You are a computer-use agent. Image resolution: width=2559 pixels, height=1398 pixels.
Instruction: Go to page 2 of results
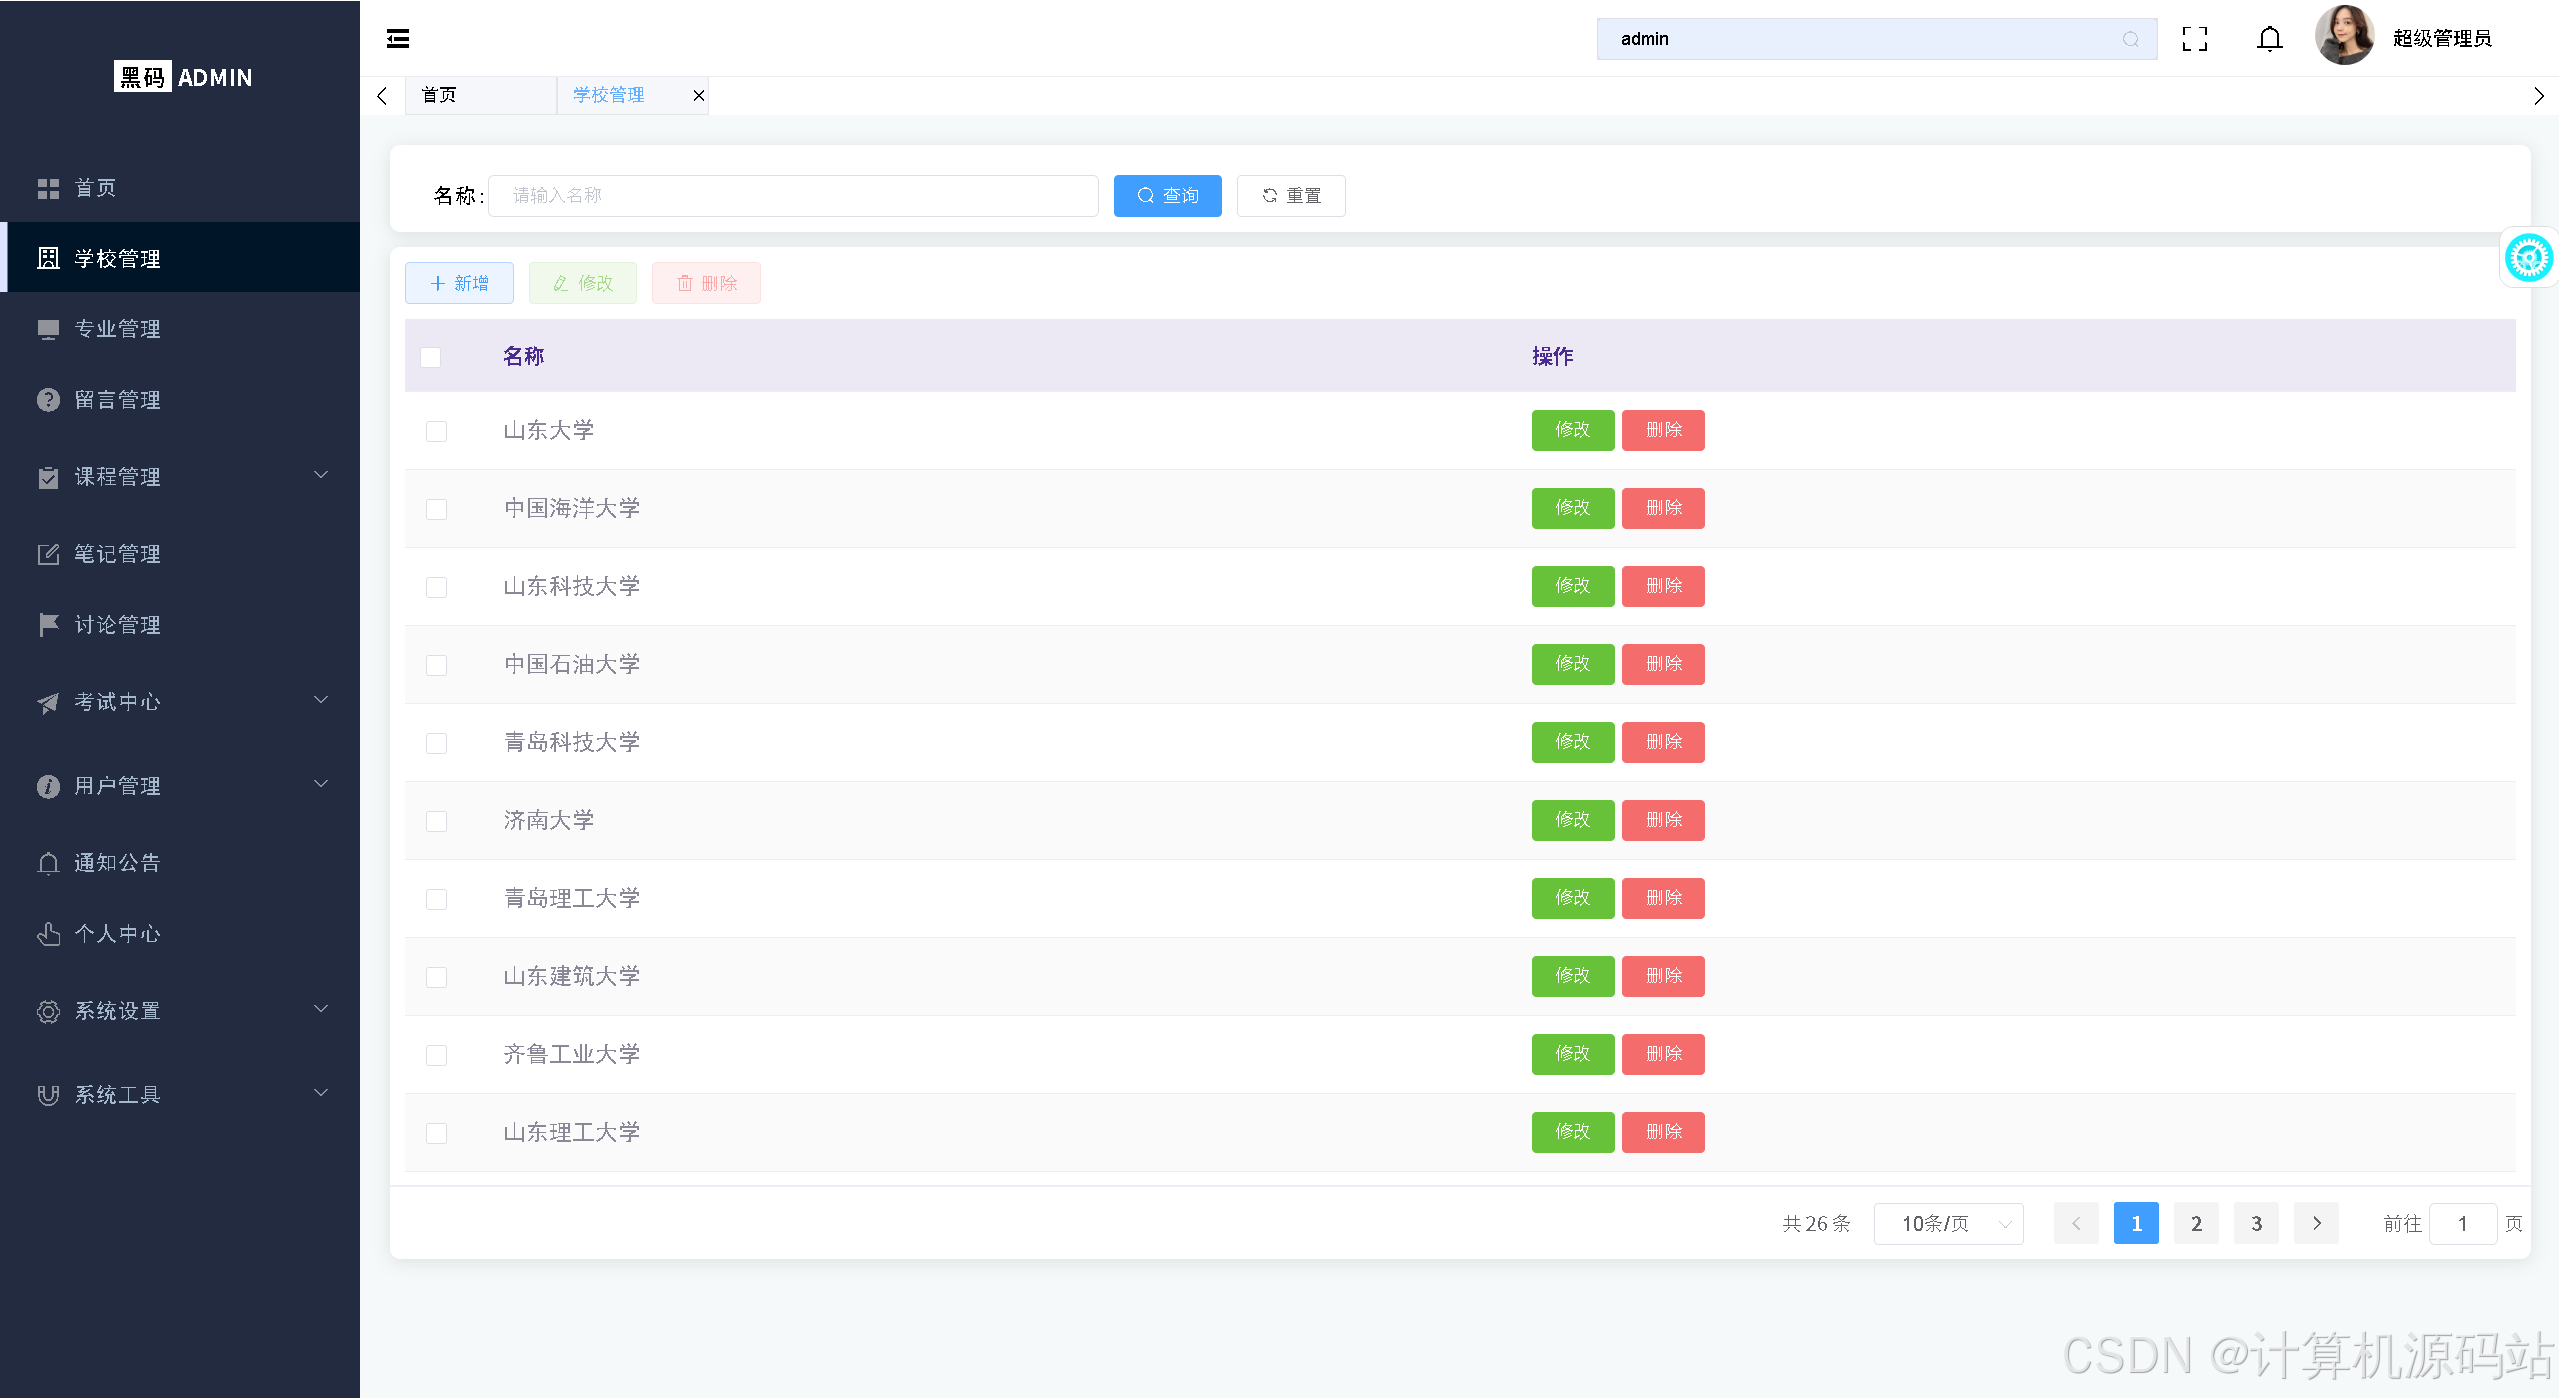click(x=2196, y=1224)
